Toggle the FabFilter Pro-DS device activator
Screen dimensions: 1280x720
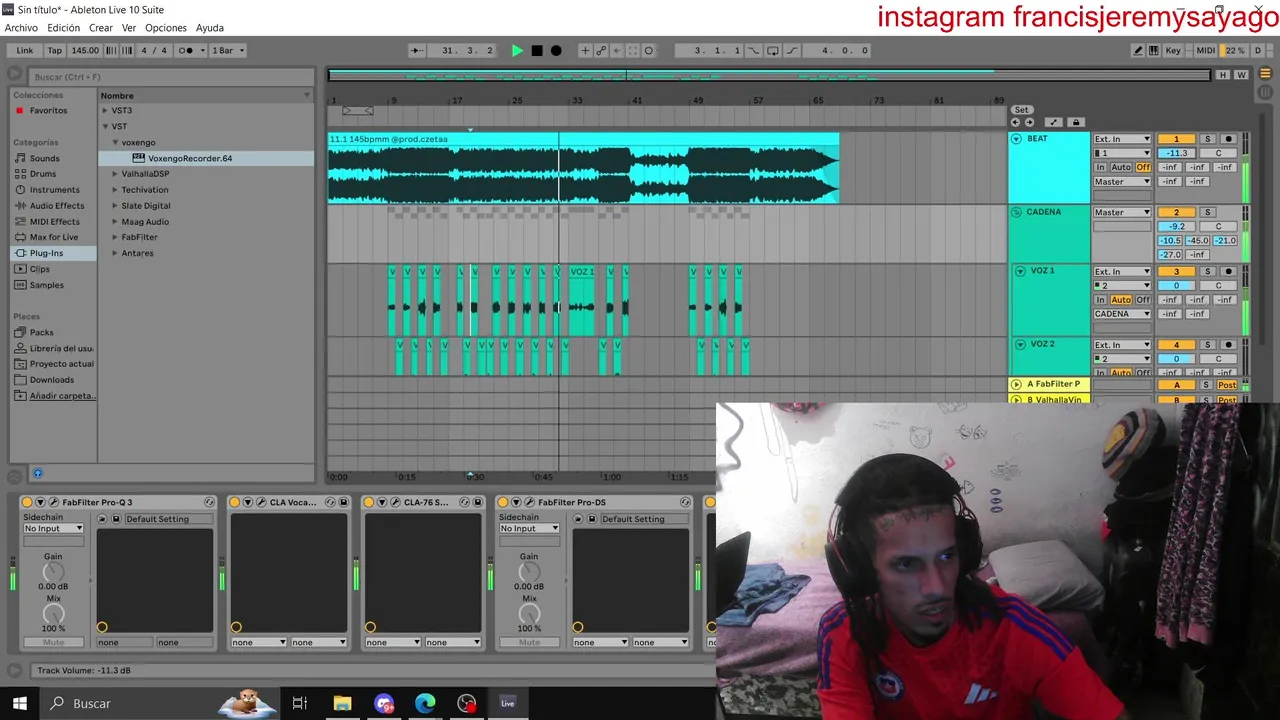503,502
